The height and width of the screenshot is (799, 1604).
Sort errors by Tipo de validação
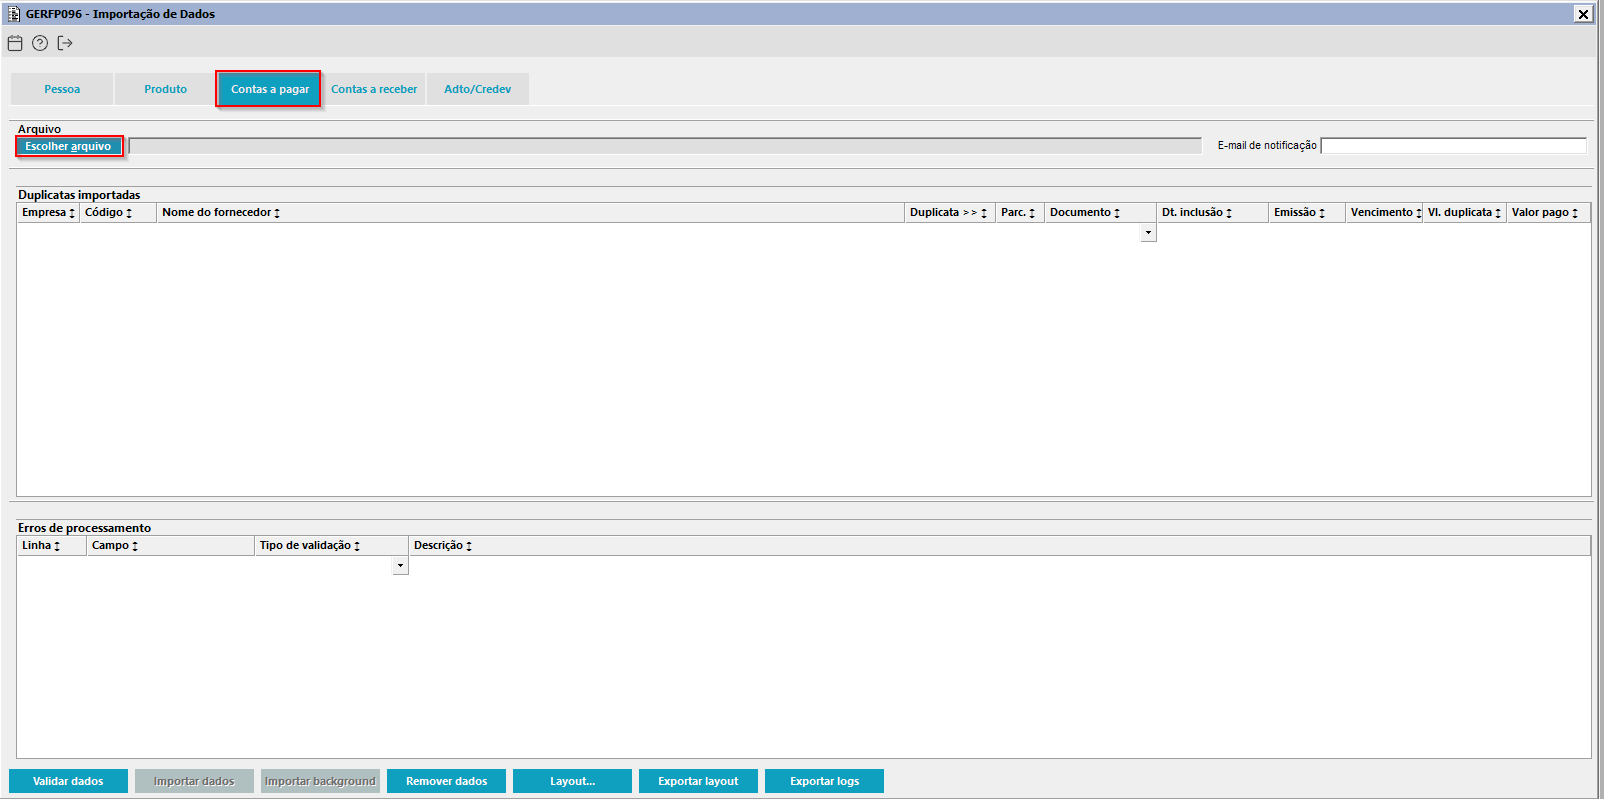tap(331, 546)
